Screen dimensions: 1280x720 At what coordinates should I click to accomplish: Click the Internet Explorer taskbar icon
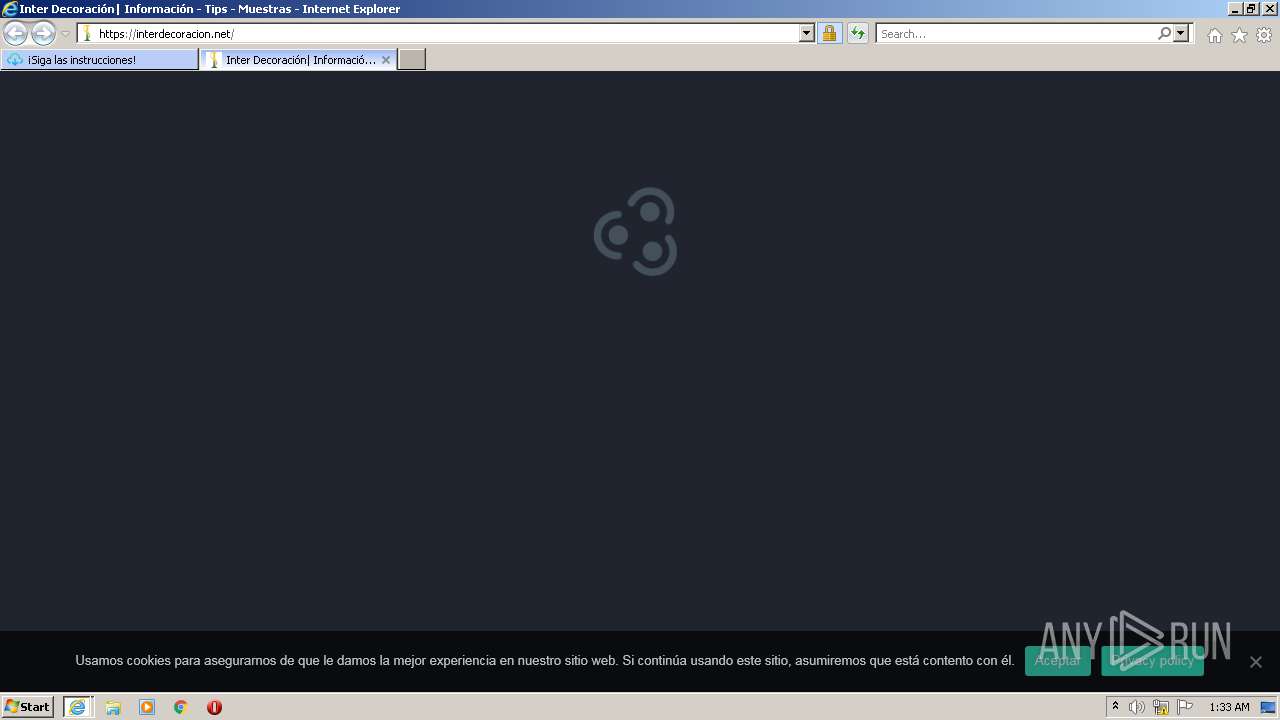[78, 707]
